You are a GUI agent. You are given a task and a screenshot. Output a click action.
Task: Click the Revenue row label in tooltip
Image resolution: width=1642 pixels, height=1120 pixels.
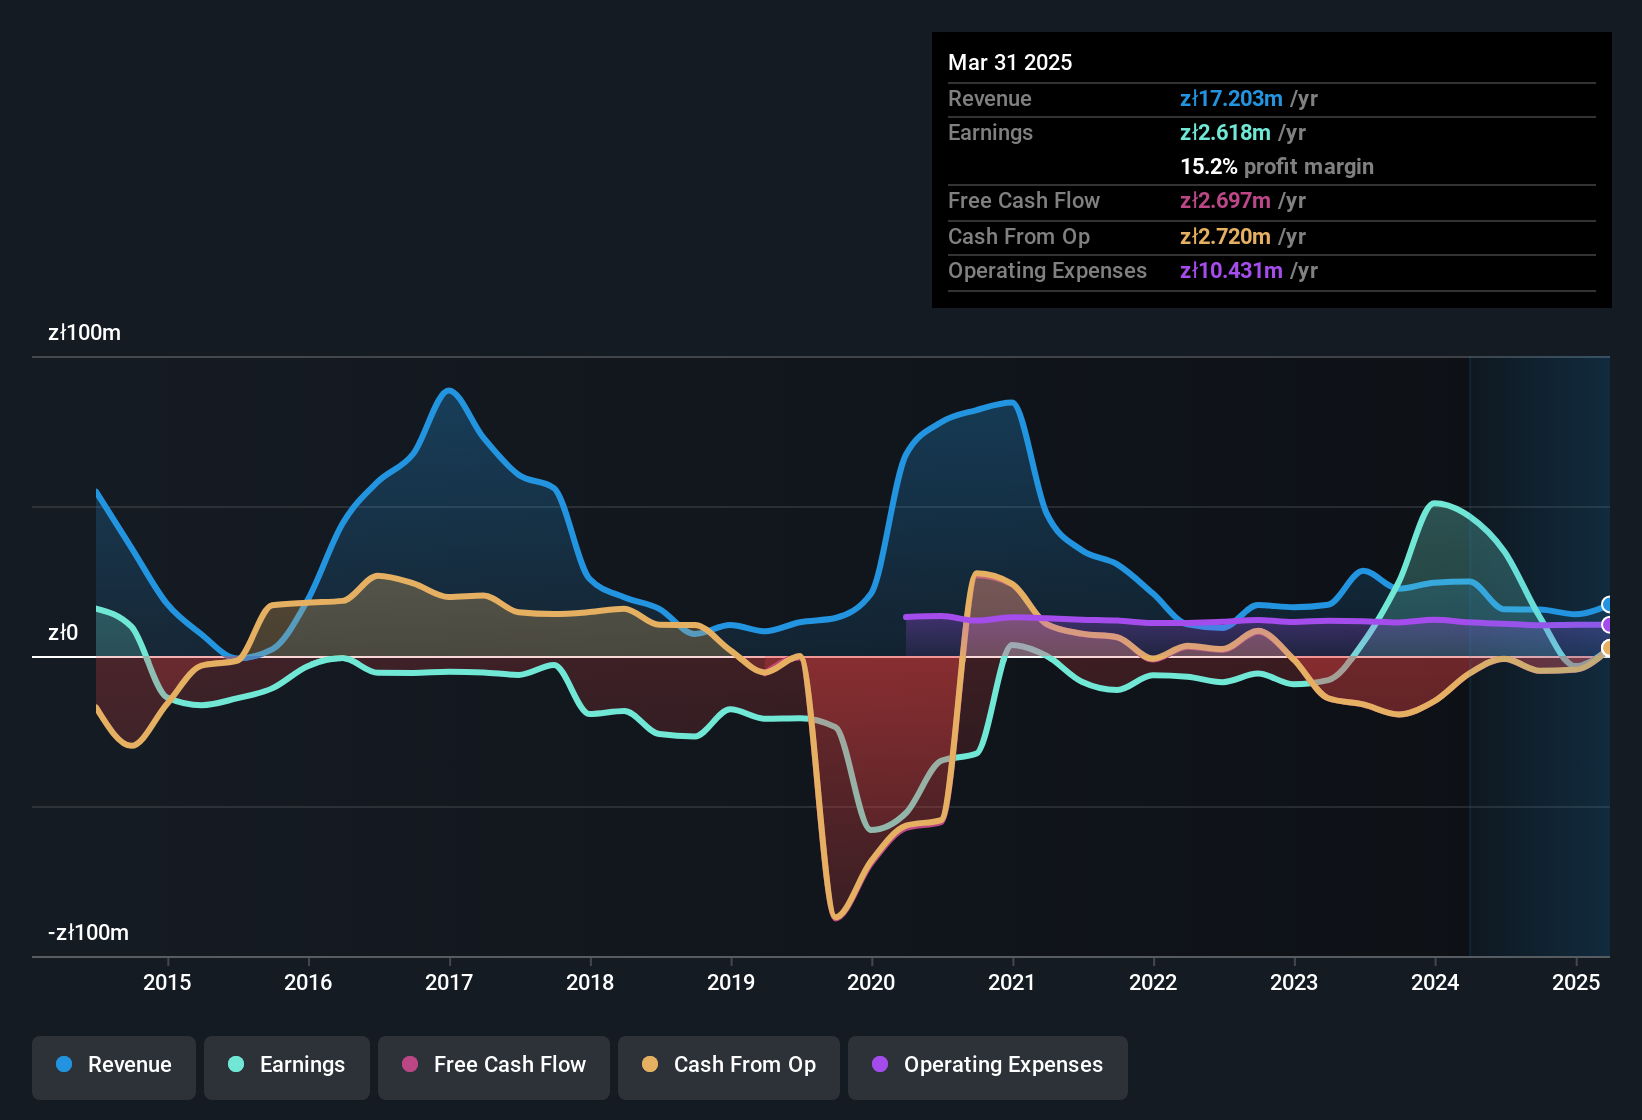[989, 98]
